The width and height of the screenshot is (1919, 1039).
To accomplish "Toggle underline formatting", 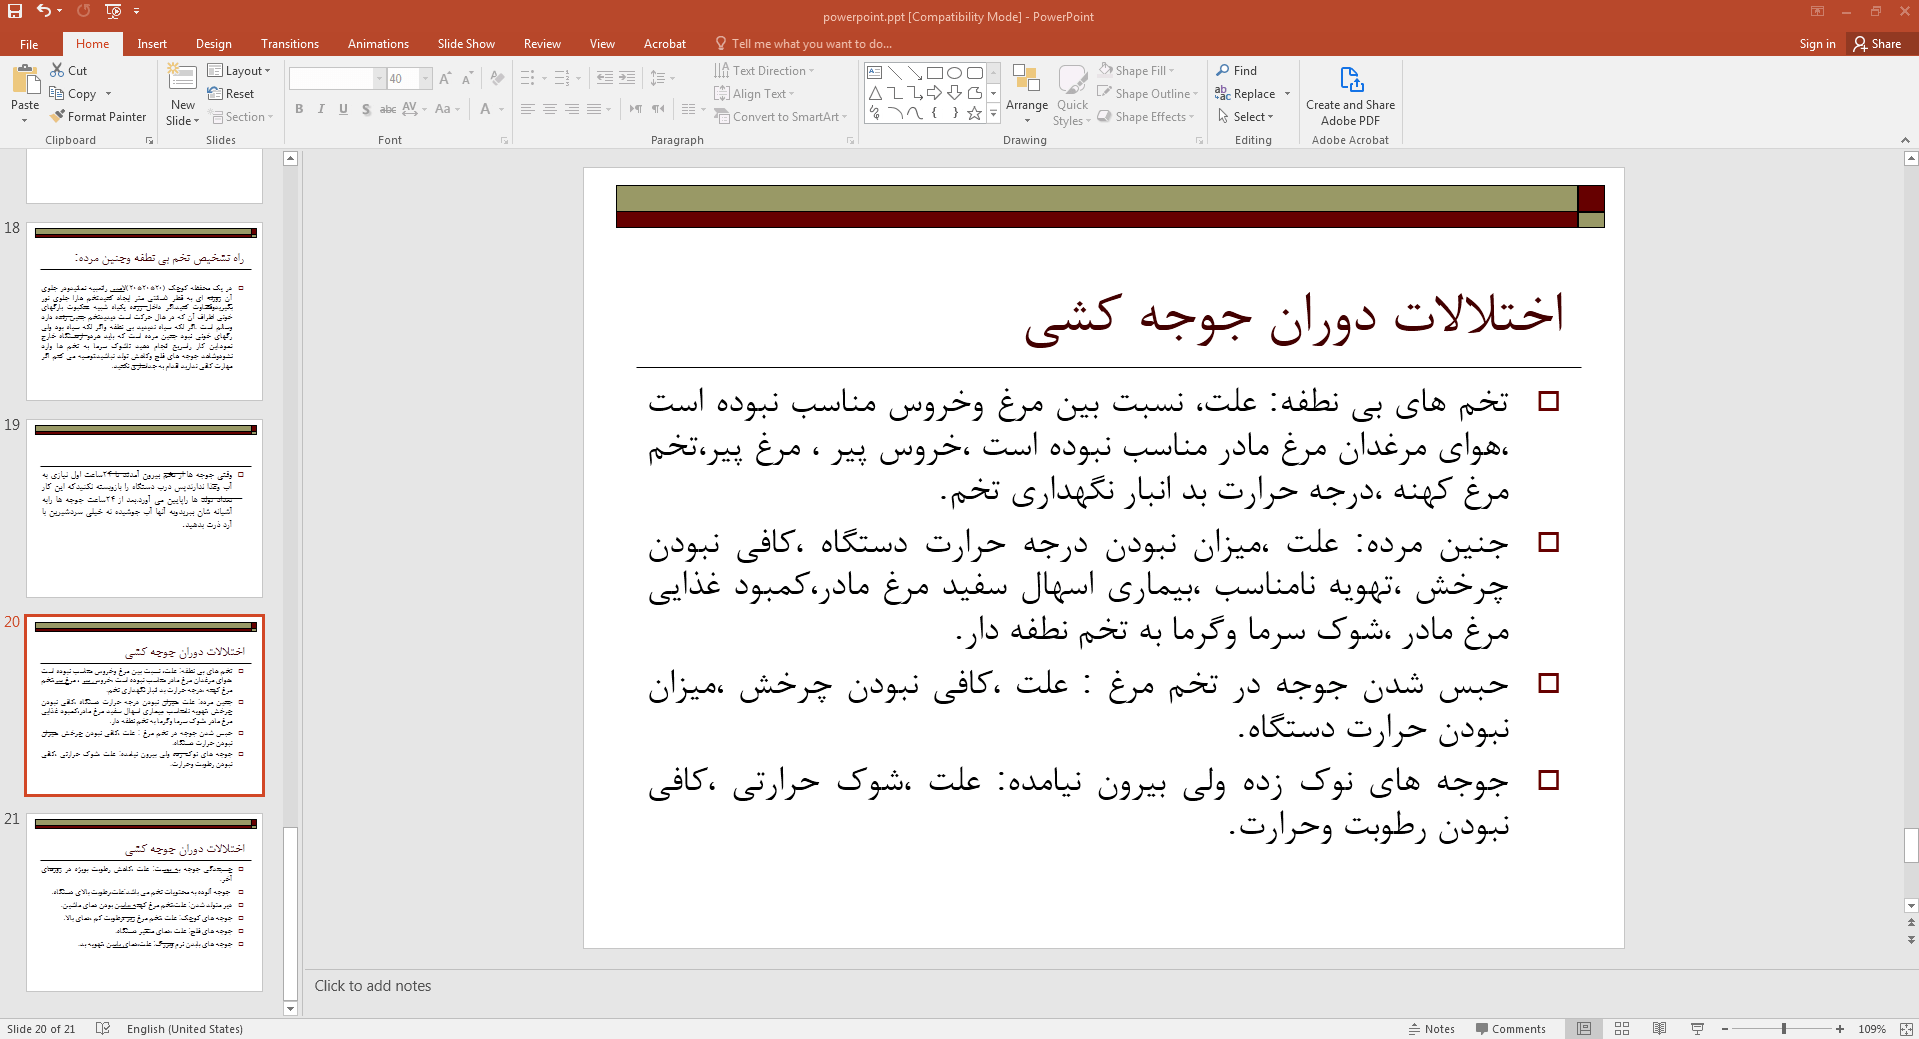I will pos(343,109).
